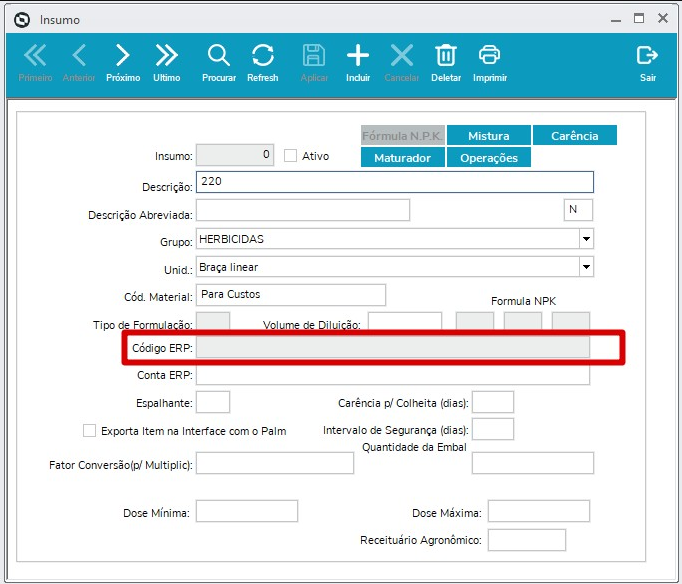
Task: Tick the Ativo checkbox
Action: tap(290, 156)
